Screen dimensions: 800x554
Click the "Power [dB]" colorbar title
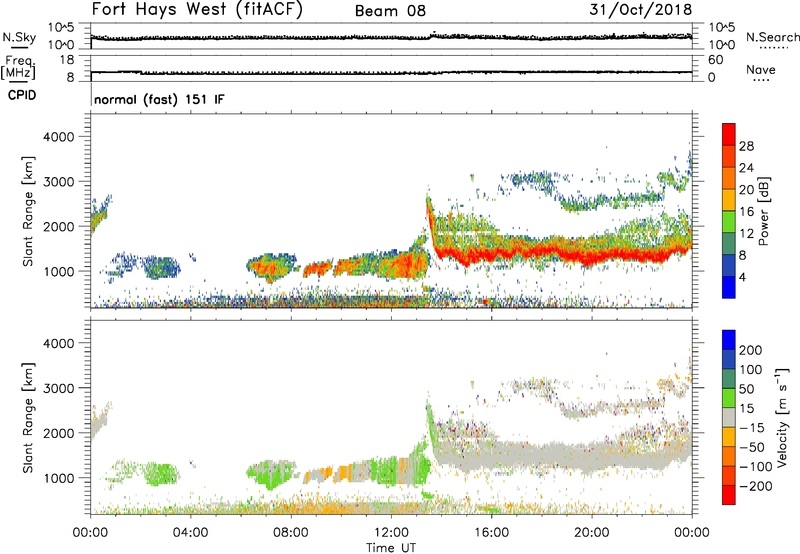pos(764,211)
